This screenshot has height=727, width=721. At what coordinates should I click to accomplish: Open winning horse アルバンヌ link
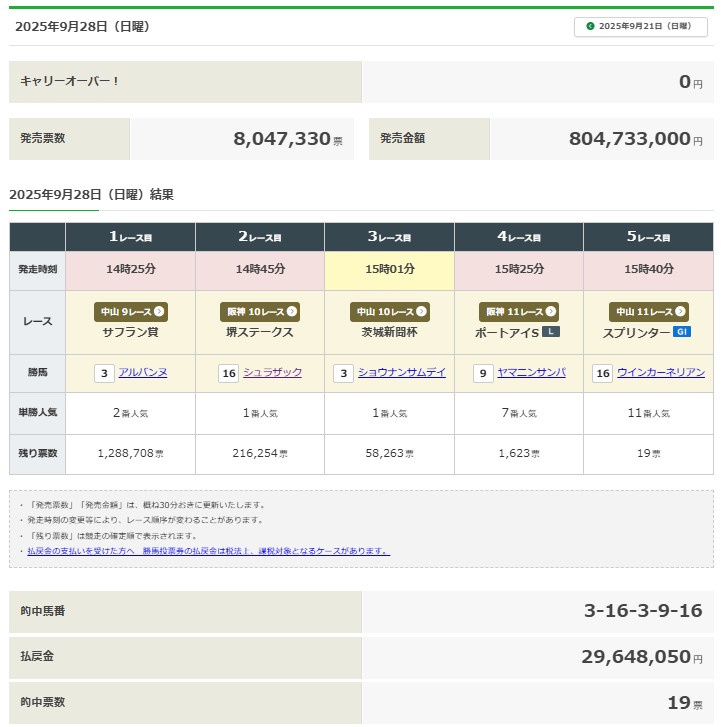pyautogui.click(x=143, y=373)
